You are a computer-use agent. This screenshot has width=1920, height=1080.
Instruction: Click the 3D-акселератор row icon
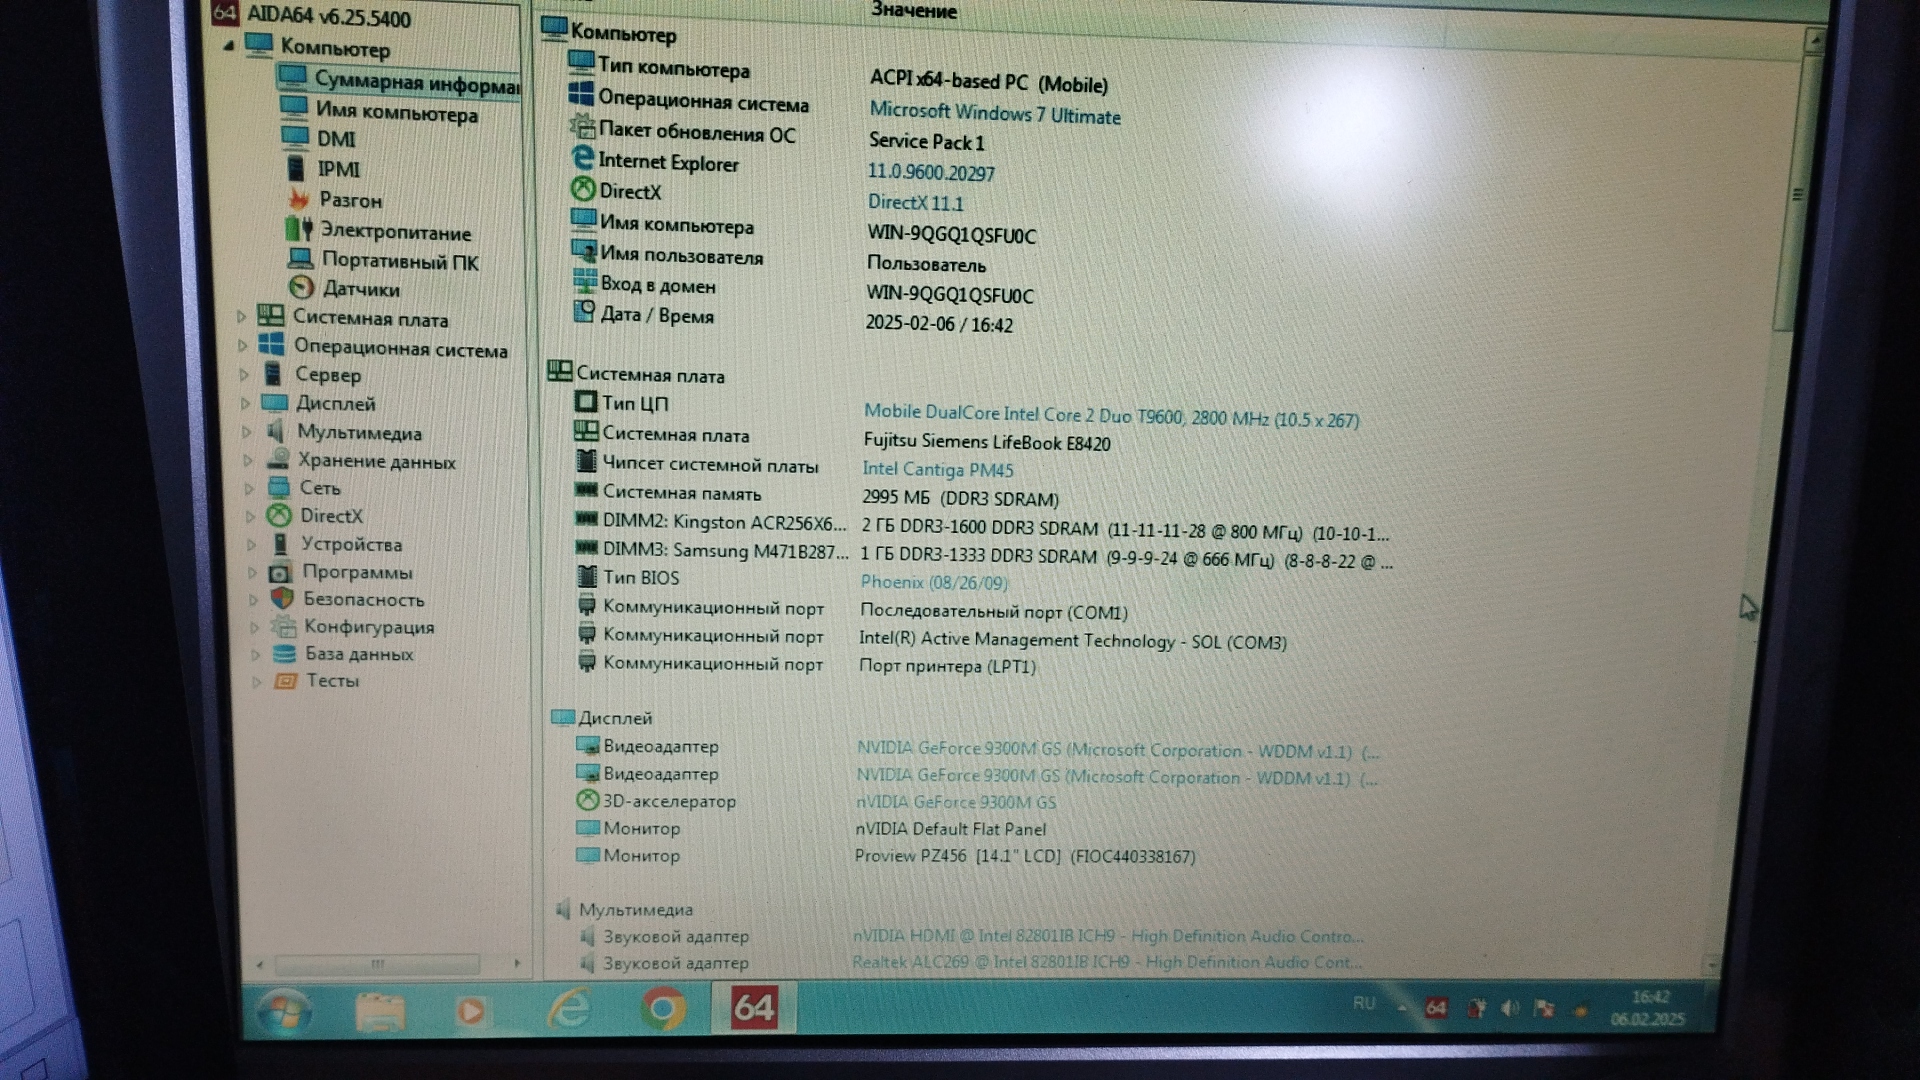point(588,800)
